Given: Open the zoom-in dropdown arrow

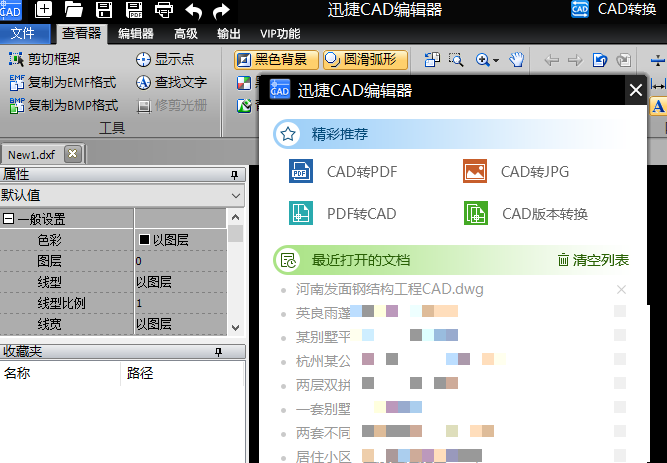Looking at the screenshot, I should click(x=496, y=60).
